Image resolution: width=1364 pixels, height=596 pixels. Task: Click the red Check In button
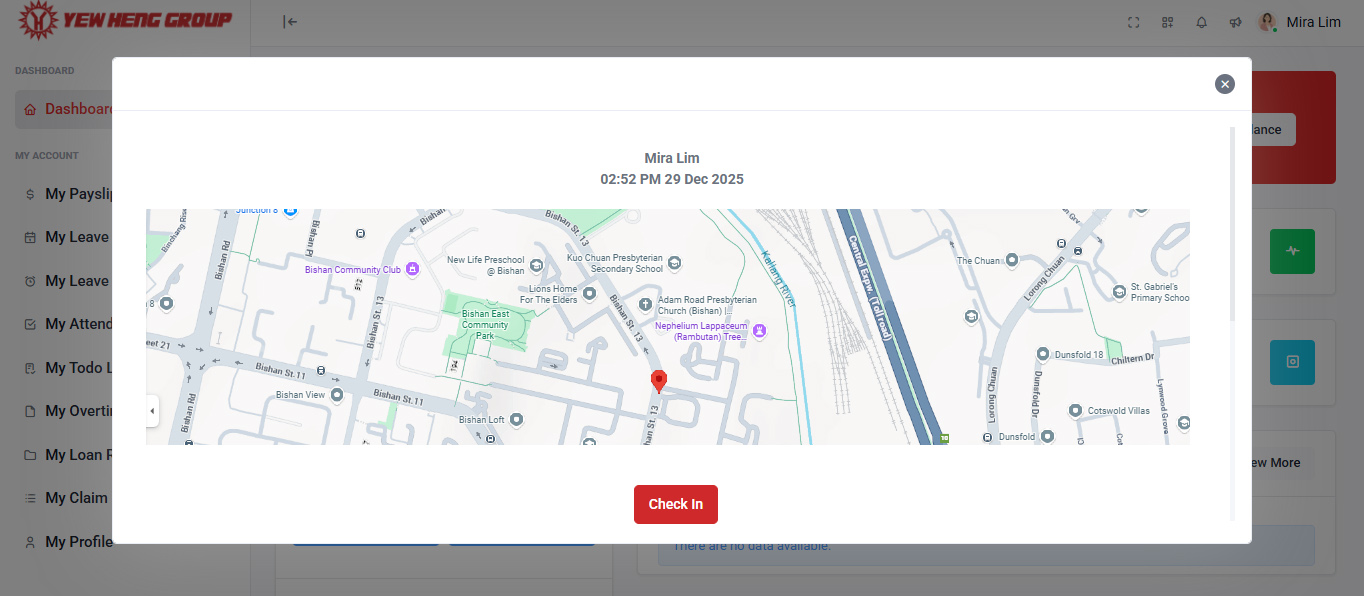click(x=675, y=504)
